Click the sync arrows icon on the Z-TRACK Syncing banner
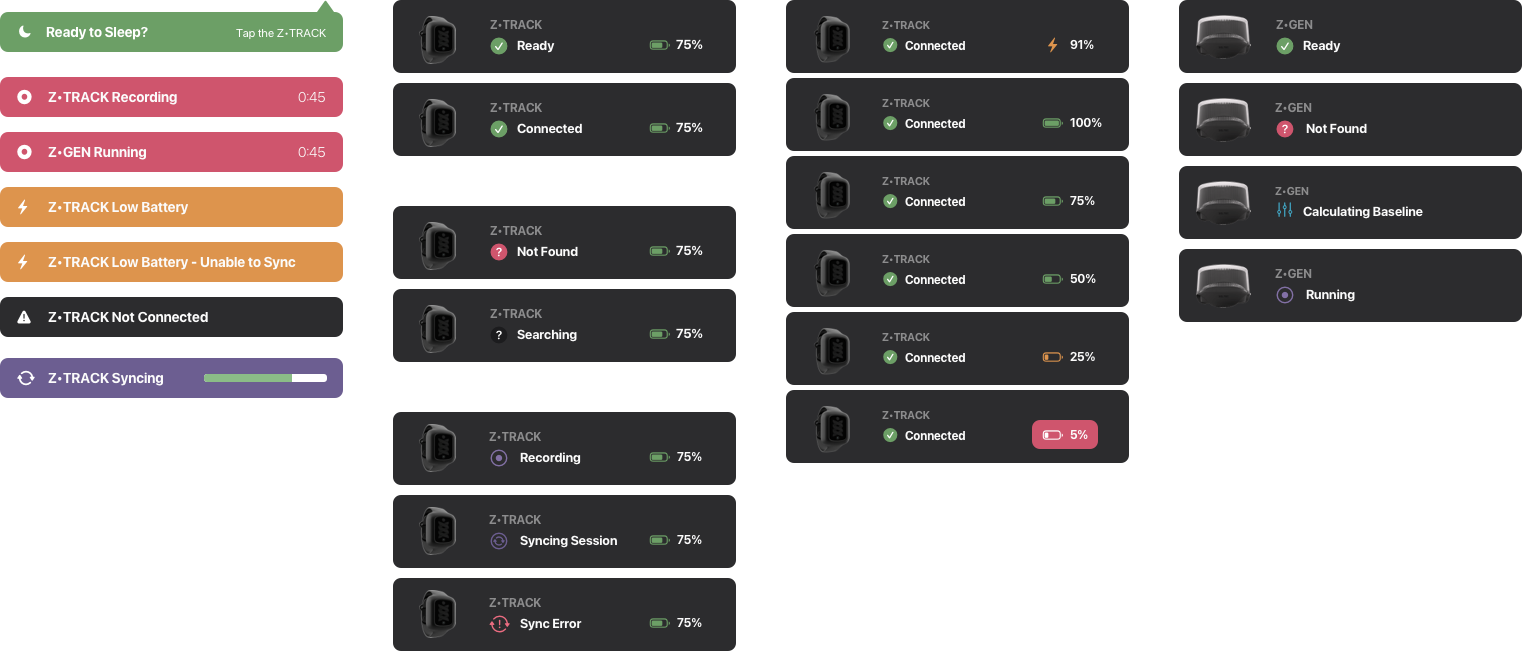 click(26, 378)
